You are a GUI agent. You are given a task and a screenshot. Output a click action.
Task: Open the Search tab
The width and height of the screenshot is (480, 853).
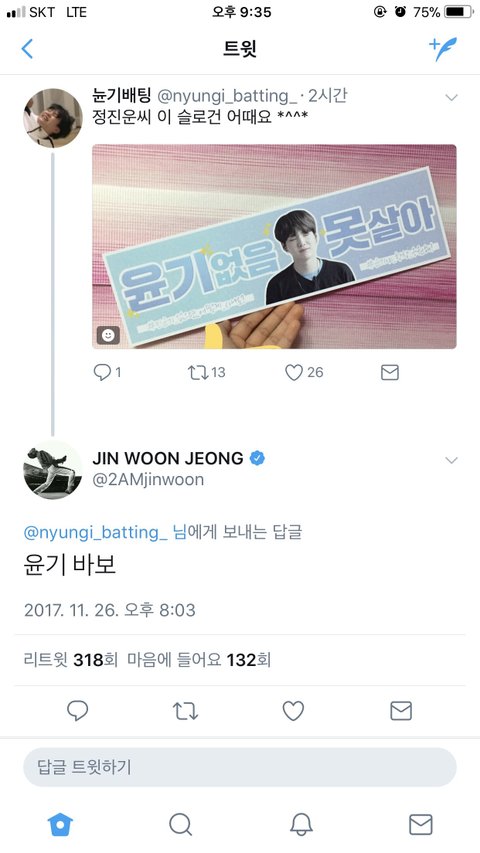click(180, 825)
